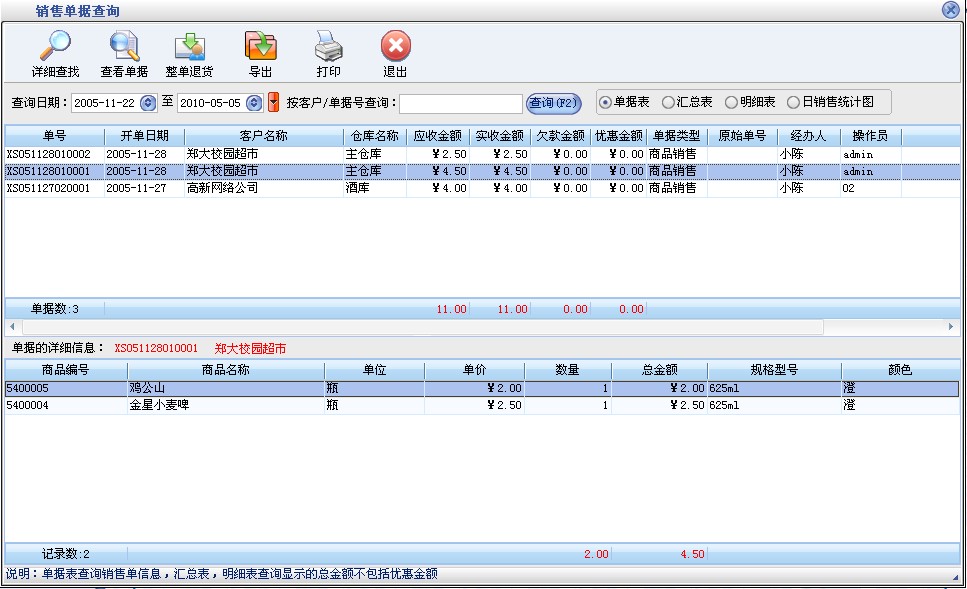967x589 pixels.
Task: Choose the 汇总表 radio option
Action: pyautogui.click(x=668, y=102)
